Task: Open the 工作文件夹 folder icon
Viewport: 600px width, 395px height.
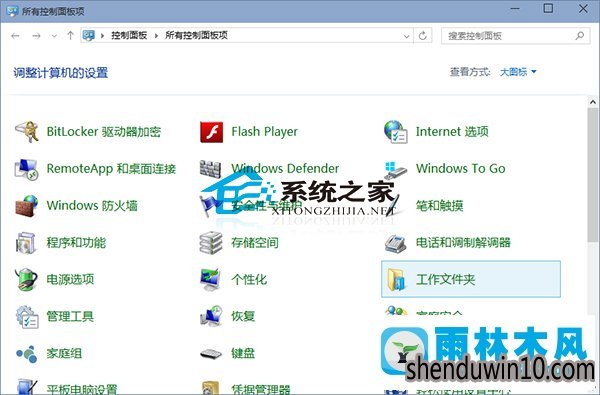Action: click(396, 279)
